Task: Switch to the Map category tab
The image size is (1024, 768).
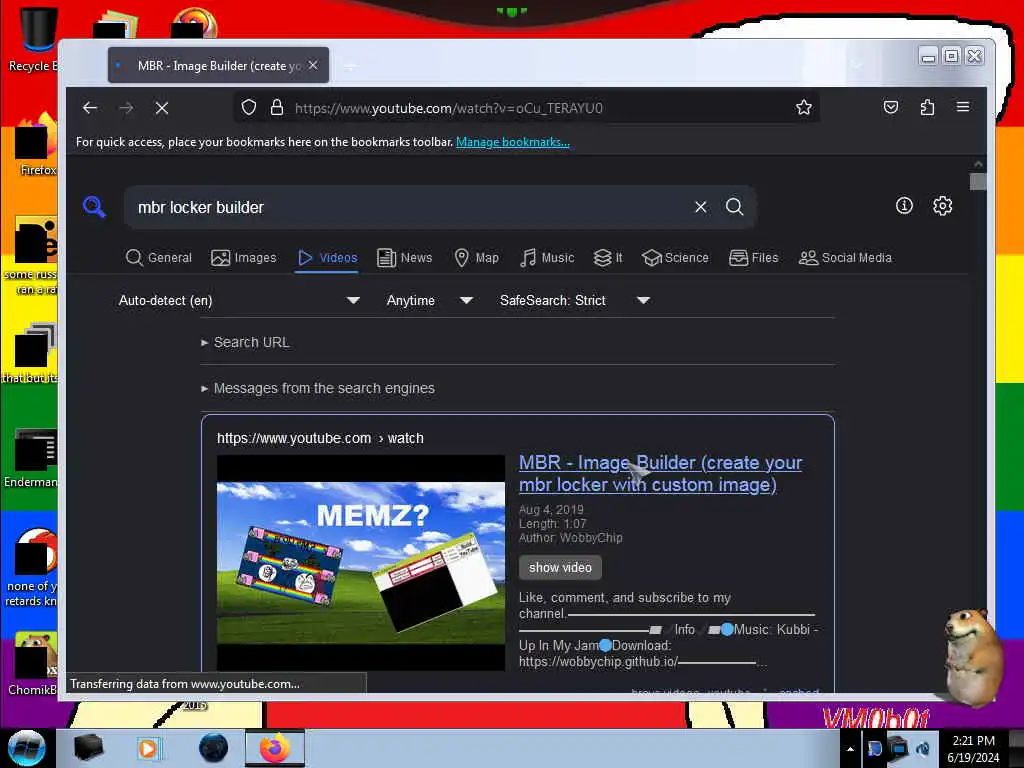Action: coord(477,257)
